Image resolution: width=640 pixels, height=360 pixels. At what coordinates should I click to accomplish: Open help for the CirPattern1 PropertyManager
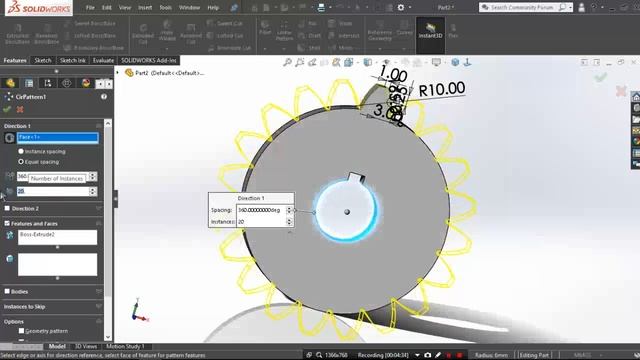point(104,97)
